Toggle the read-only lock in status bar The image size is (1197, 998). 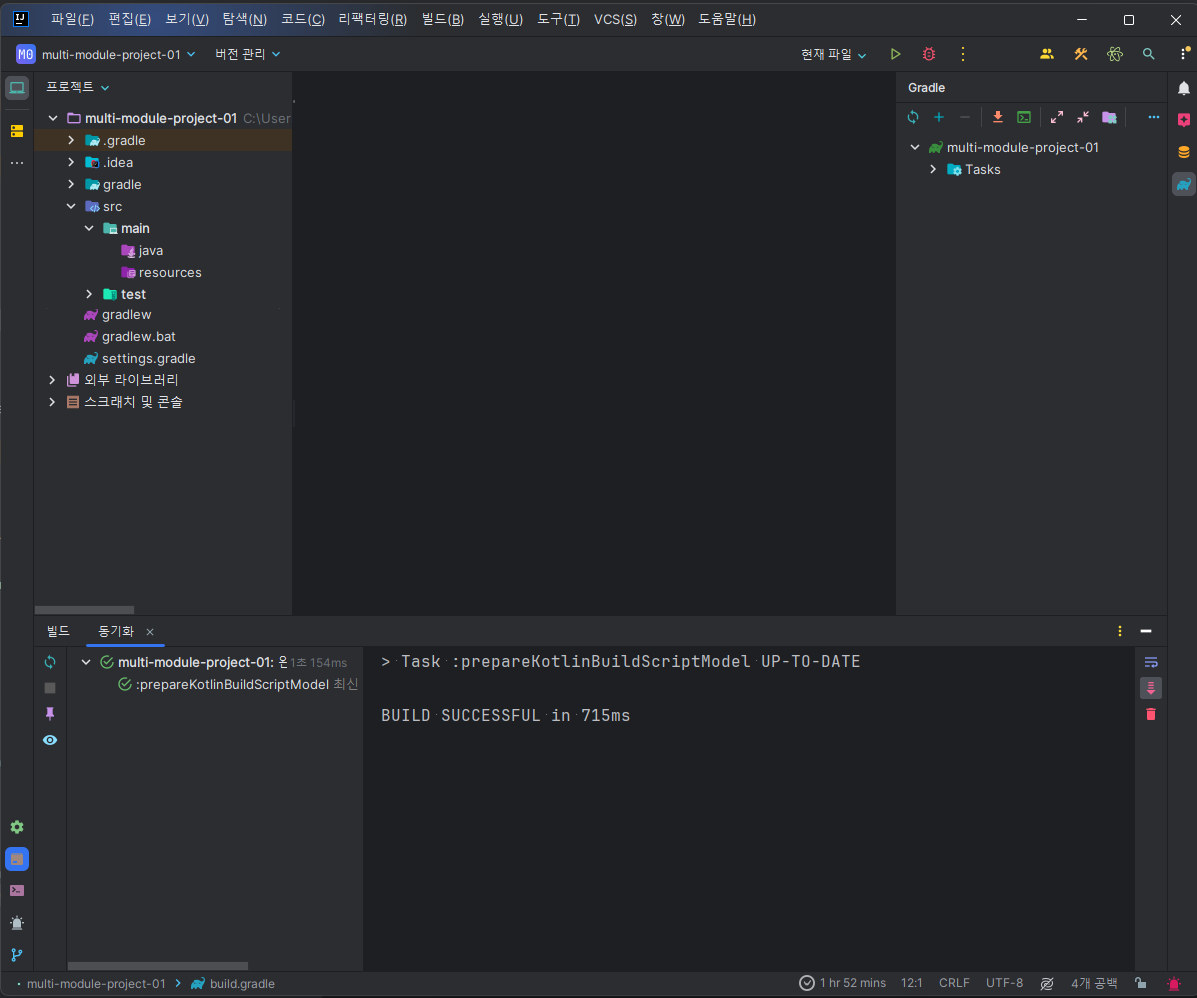click(x=1141, y=983)
